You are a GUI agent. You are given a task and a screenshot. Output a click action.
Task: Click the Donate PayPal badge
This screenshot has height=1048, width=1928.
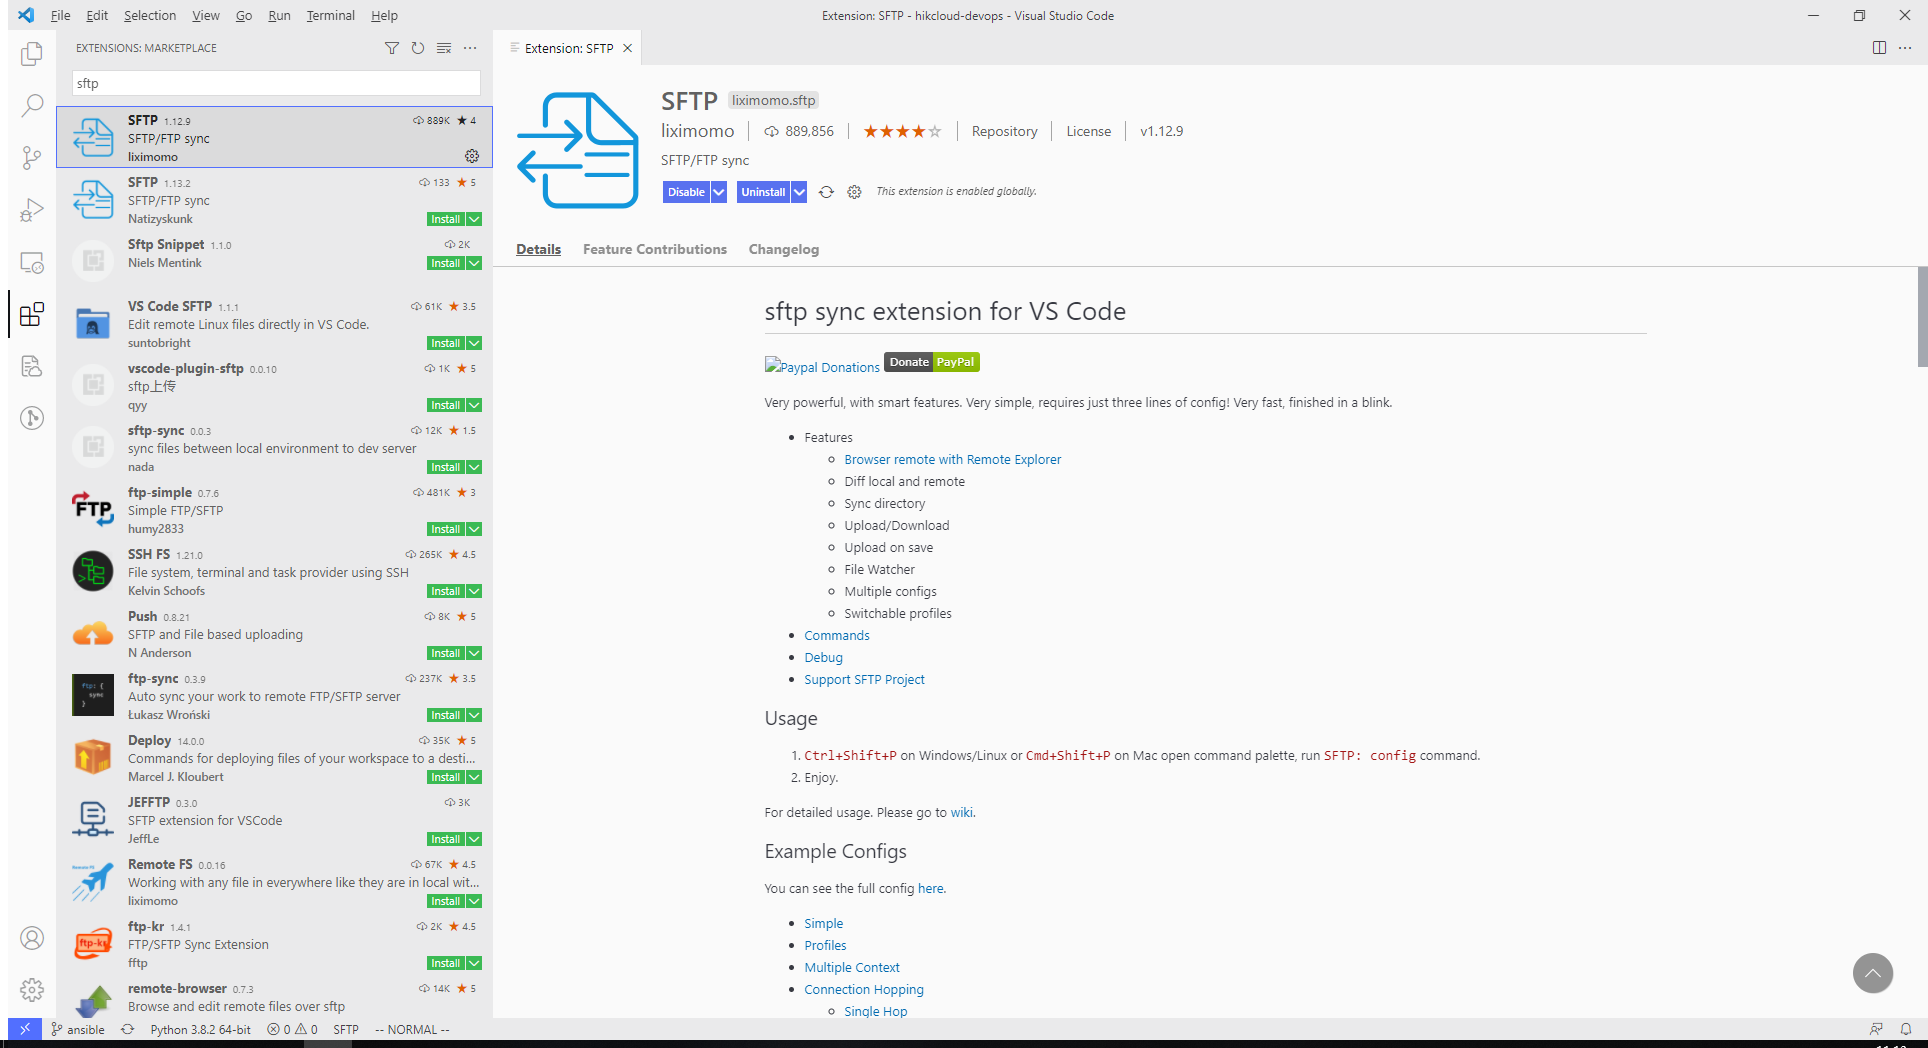pos(931,362)
